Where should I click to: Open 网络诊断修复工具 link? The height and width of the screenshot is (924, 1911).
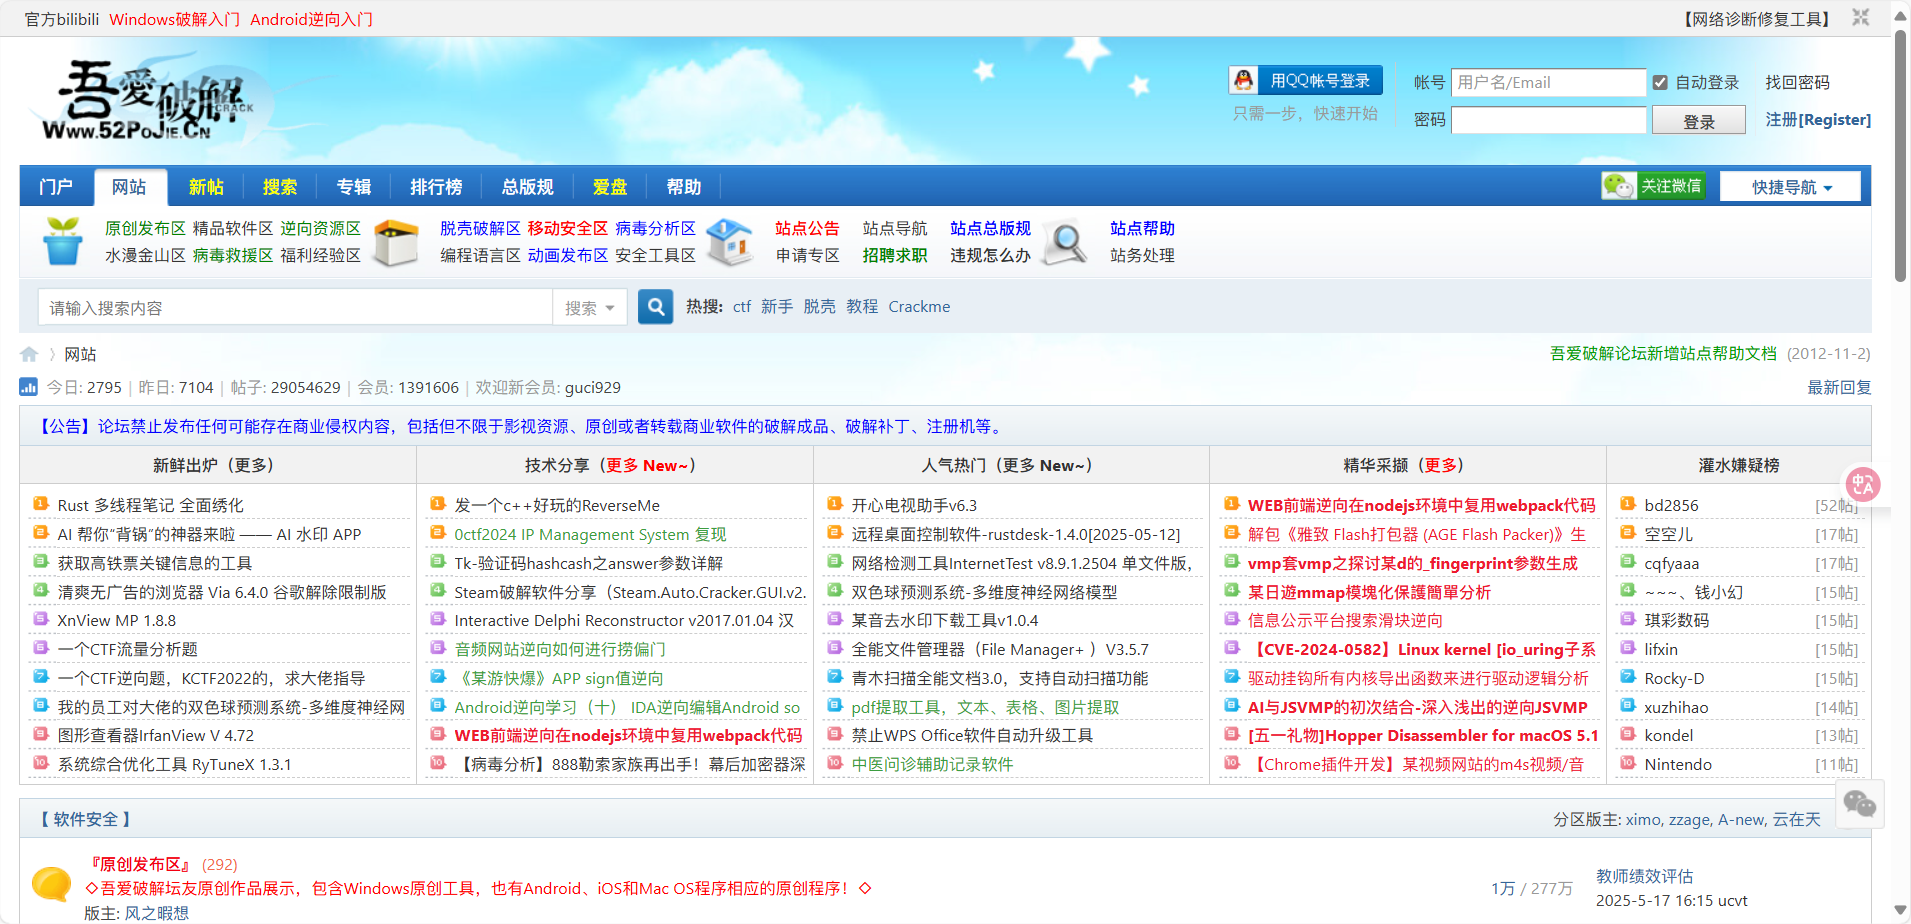[1757, 19]
